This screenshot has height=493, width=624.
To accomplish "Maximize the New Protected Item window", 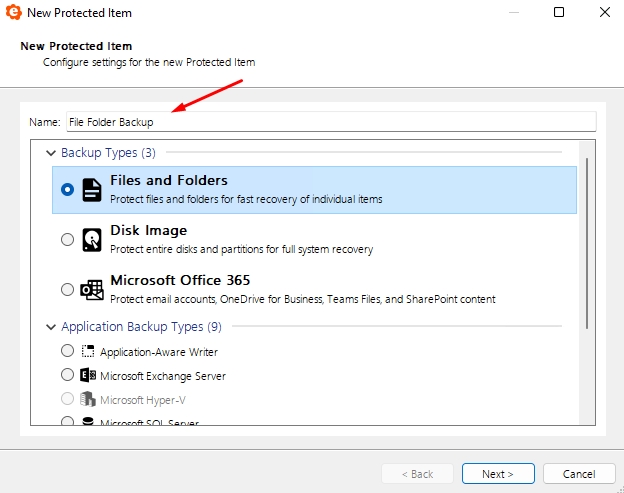I will pyautogui.click(x=559, y=12).
